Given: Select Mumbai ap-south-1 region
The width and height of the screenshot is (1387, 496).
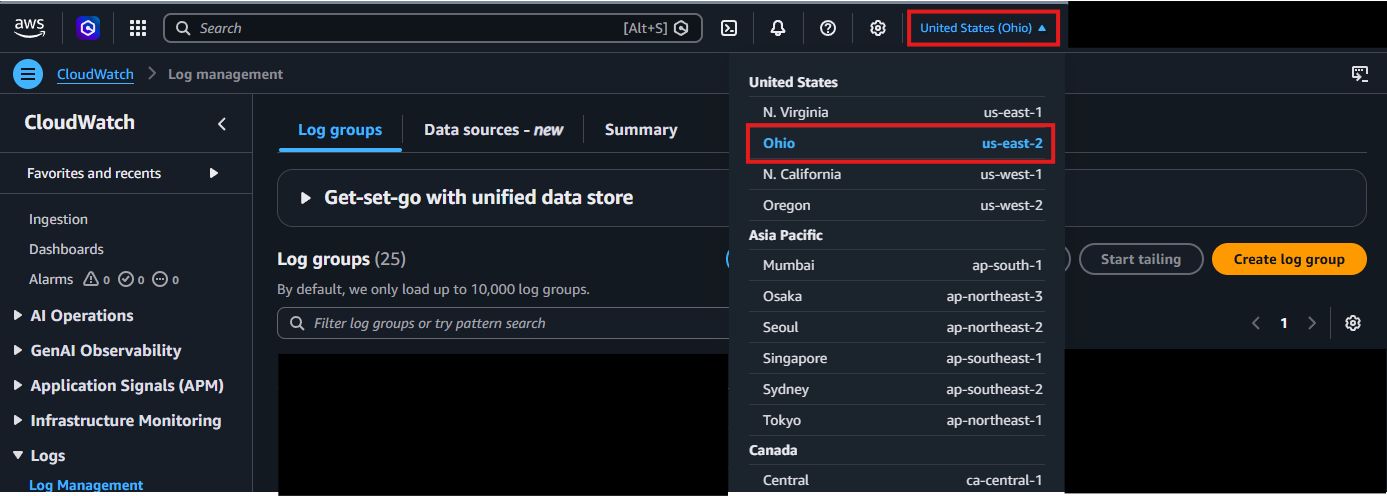Looking at the screenshot, I should [x=897, y=265].
